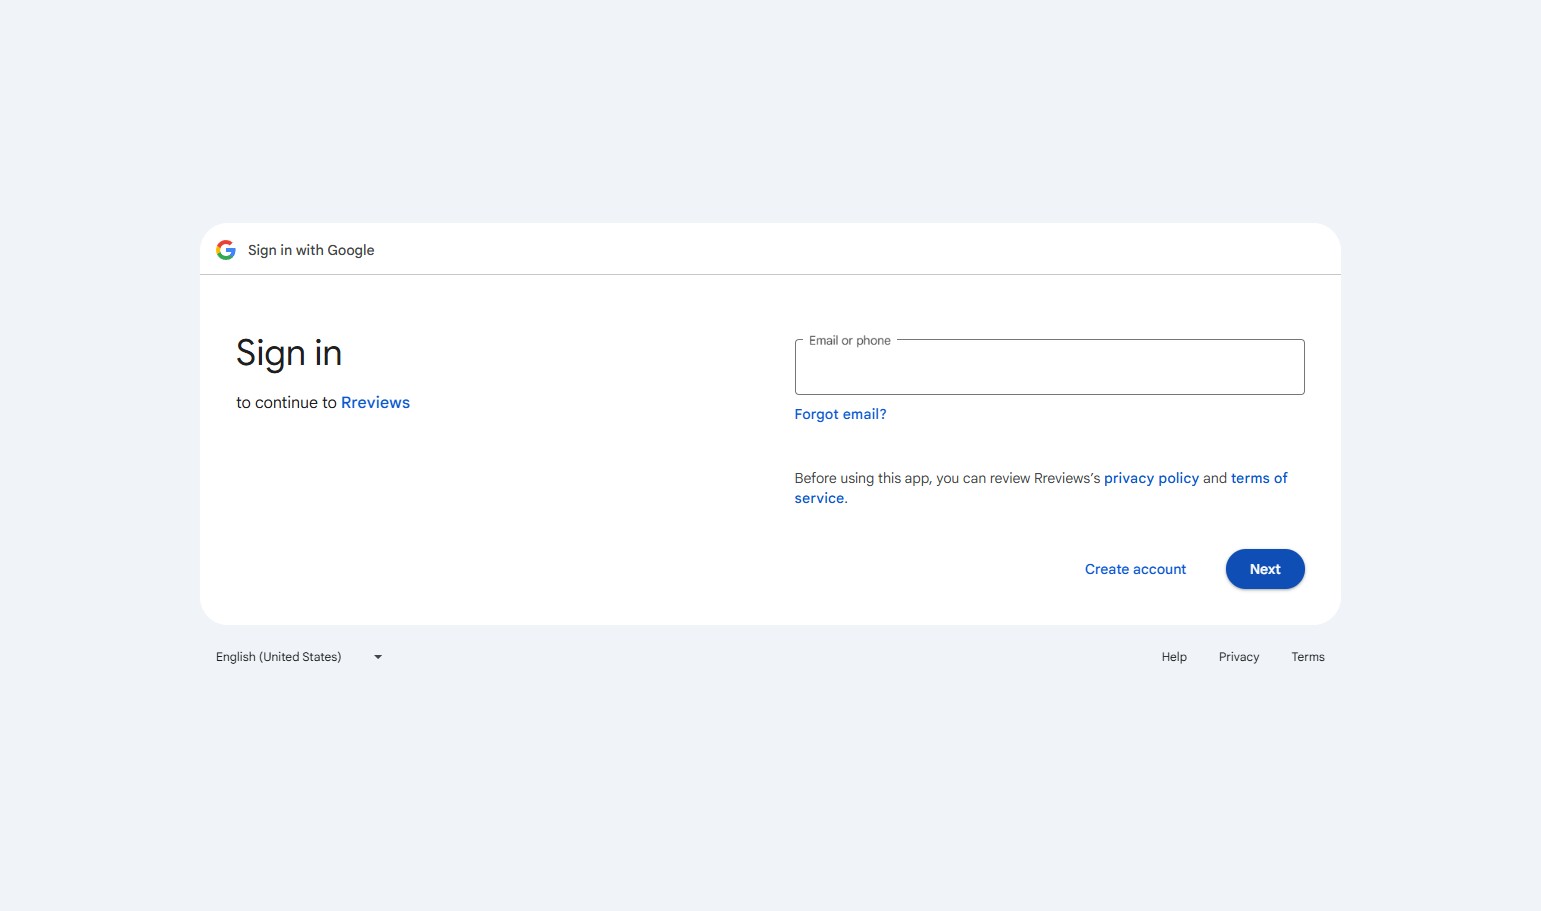Open the English (United States) language selector

pyautogui.click(x=279, y=657)
